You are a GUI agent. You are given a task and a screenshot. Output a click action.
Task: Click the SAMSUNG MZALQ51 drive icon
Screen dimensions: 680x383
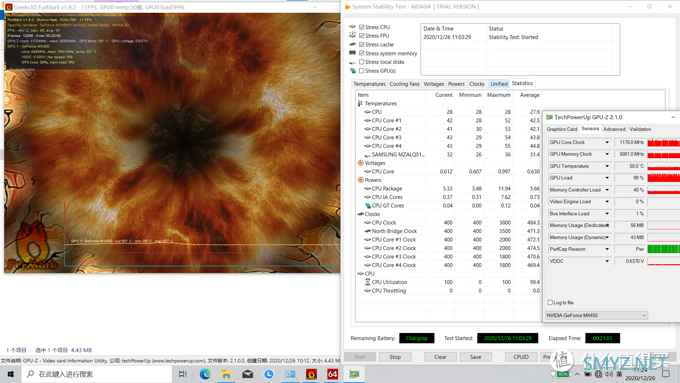(x=367, y=154)
